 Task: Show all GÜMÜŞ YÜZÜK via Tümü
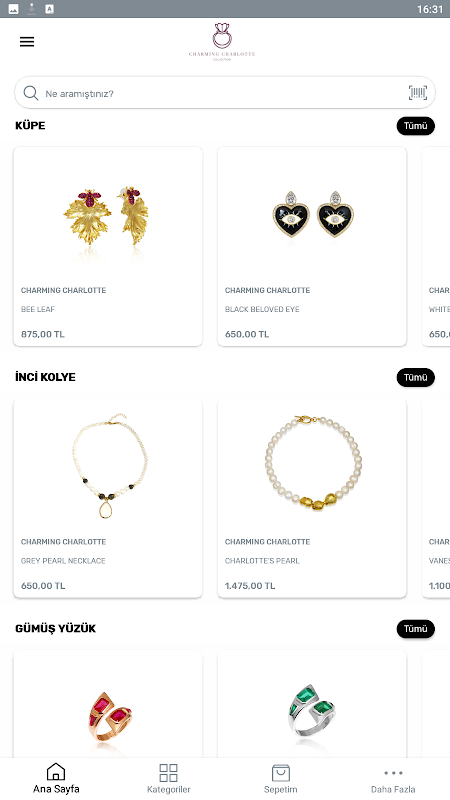[416, 629]
